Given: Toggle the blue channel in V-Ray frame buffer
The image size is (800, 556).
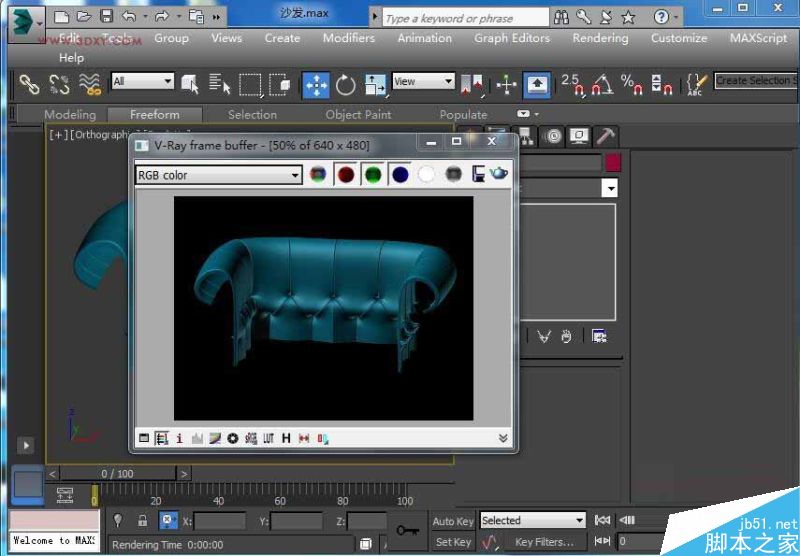Looking at the screenshot, I should point(400,175).
